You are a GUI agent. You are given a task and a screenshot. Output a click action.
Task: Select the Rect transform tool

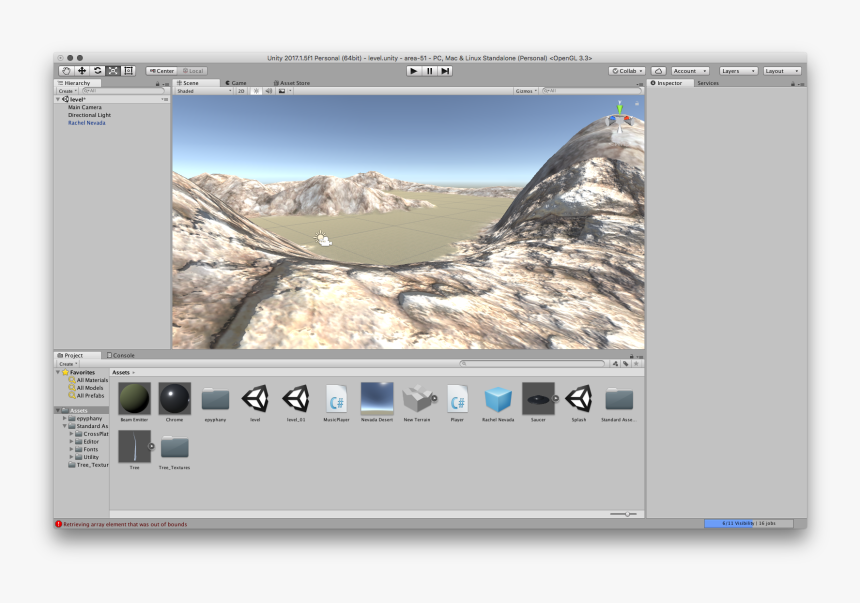pyautogui.click(x=127, y=70)
